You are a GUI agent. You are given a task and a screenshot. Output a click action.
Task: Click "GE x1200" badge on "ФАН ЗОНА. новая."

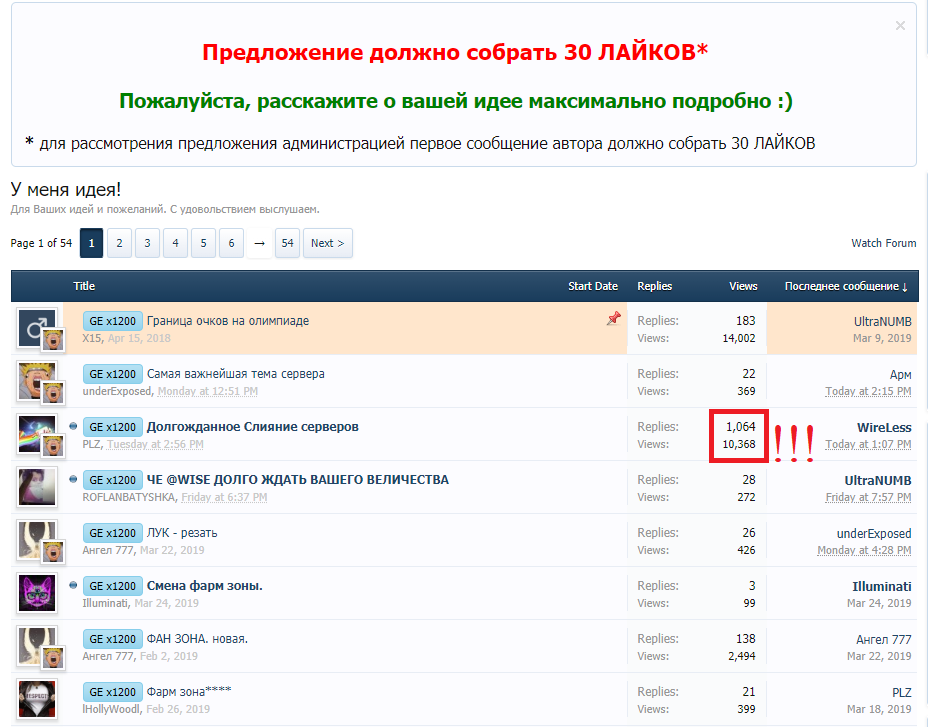(112, 639)
